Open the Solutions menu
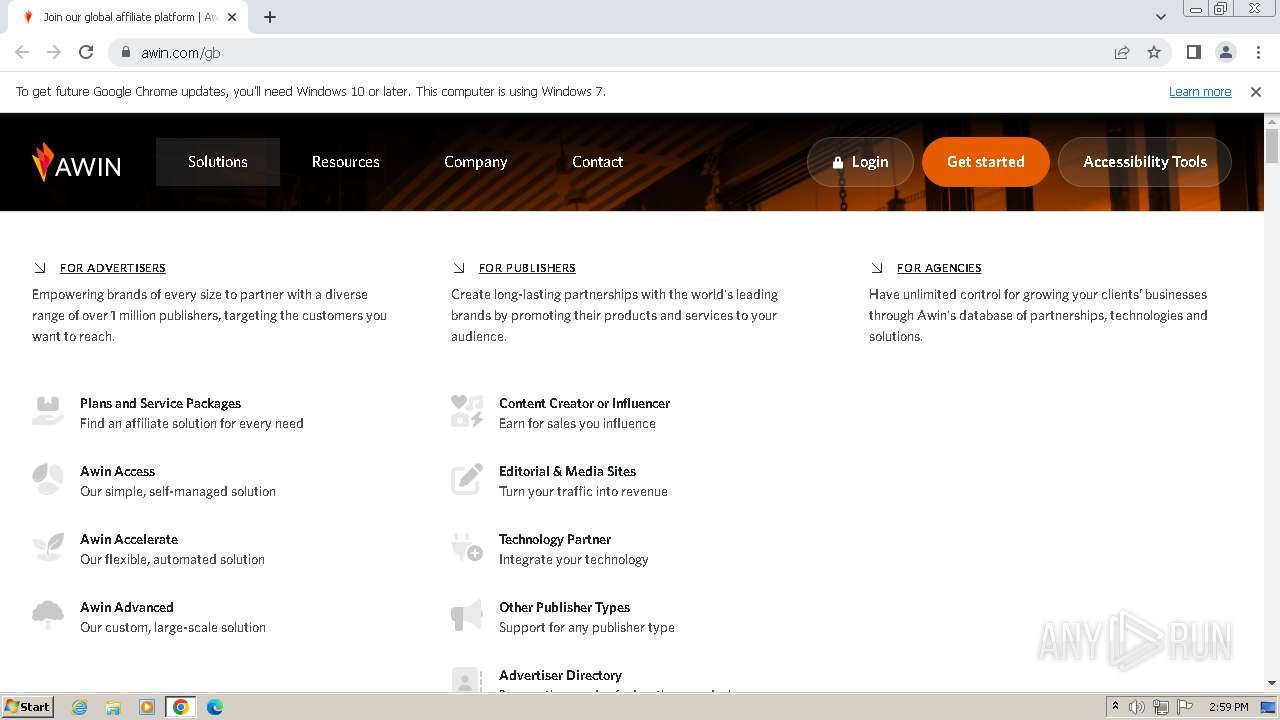 218,162
